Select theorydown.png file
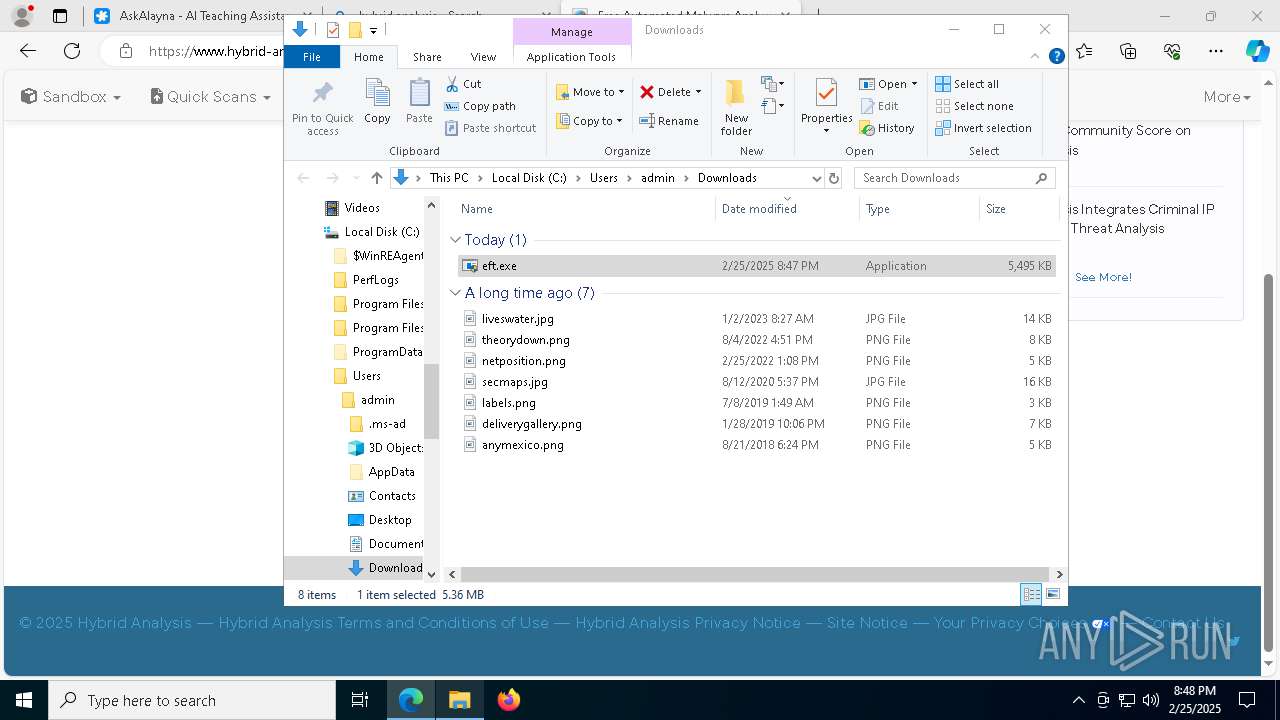This screenshot has width=1280, height=720. tap(757, 340)
